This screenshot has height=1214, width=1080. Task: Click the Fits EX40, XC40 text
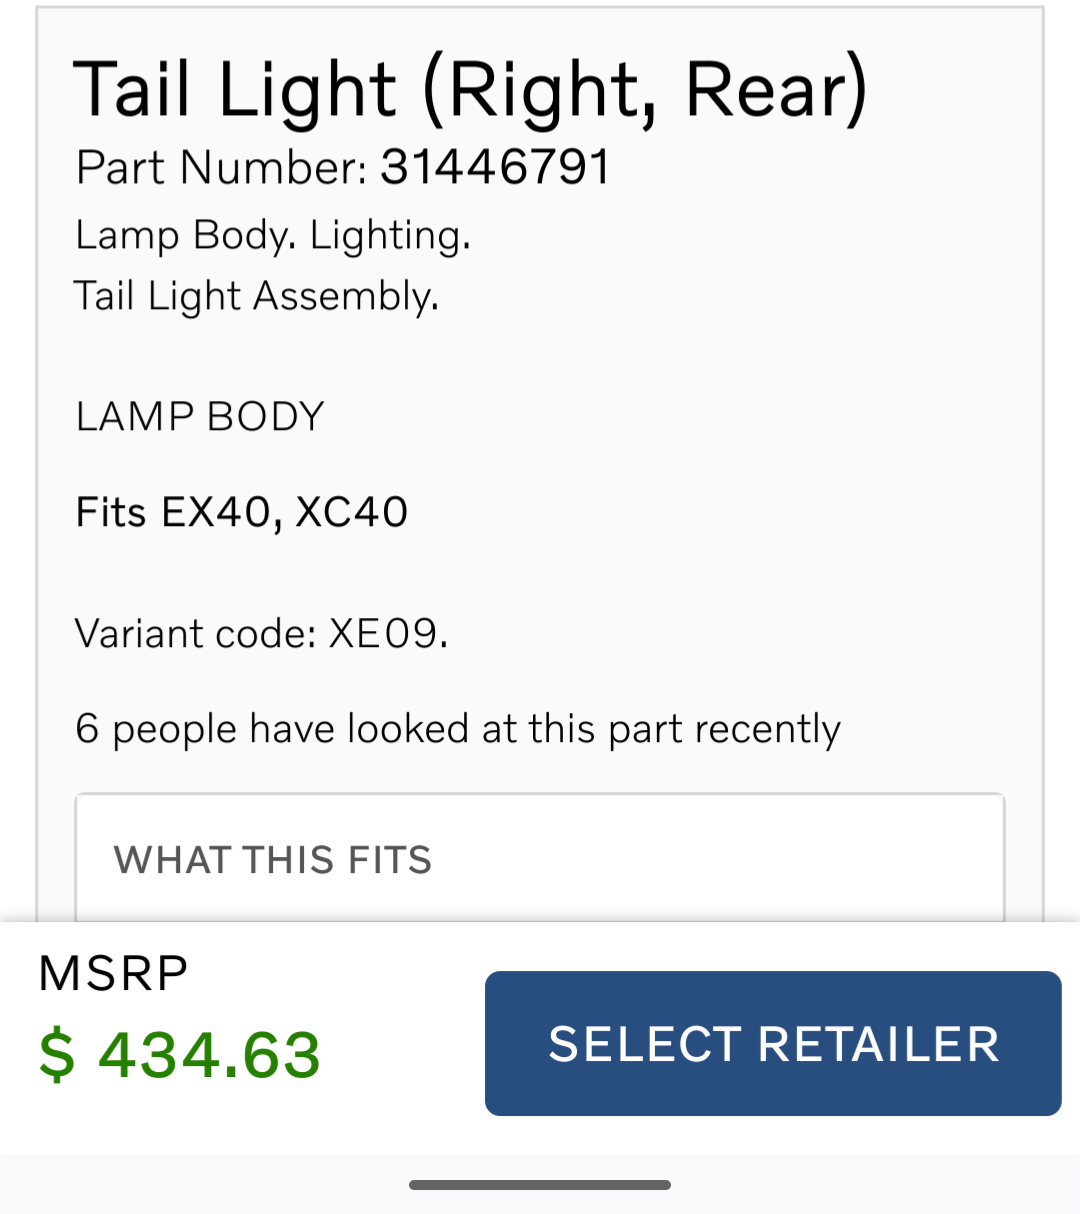point(242,512)
